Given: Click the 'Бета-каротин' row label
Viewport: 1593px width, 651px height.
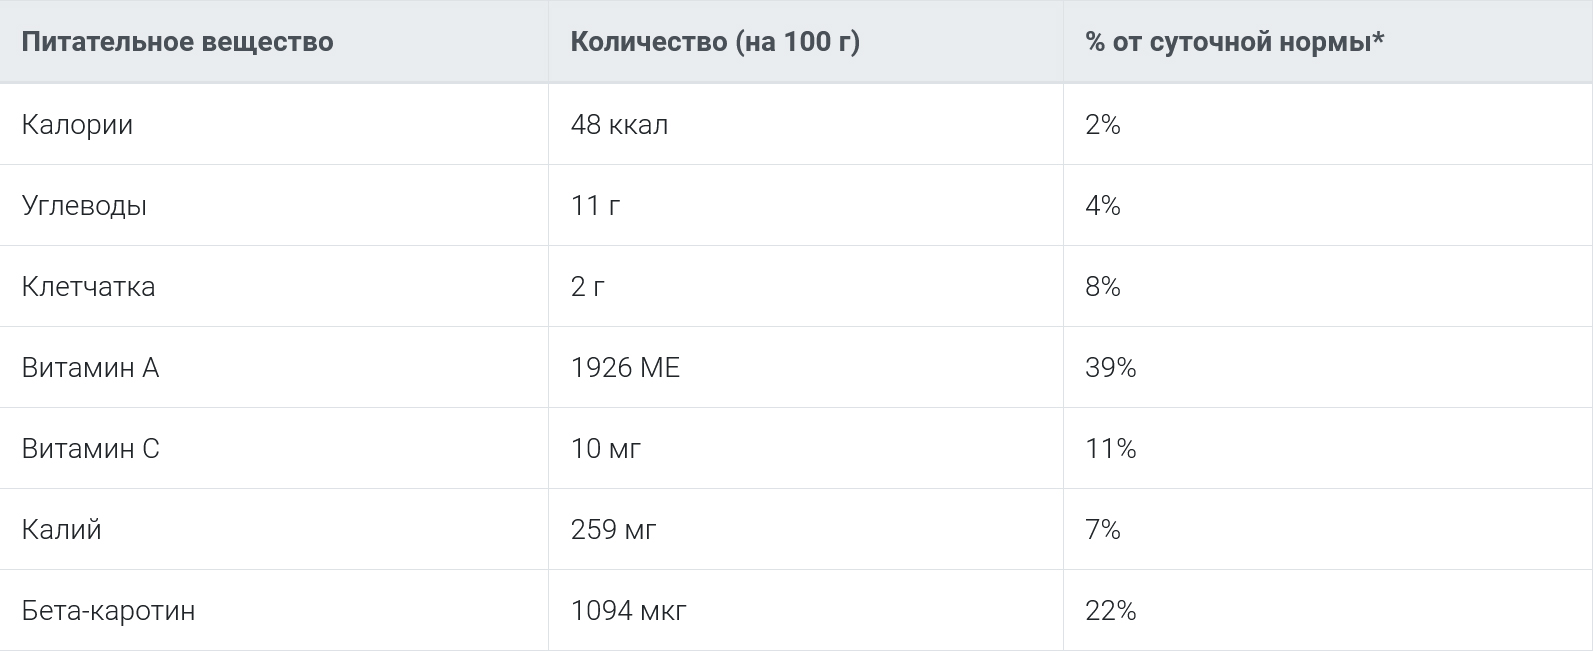Looking at the screenshot, I should (108, 610).
